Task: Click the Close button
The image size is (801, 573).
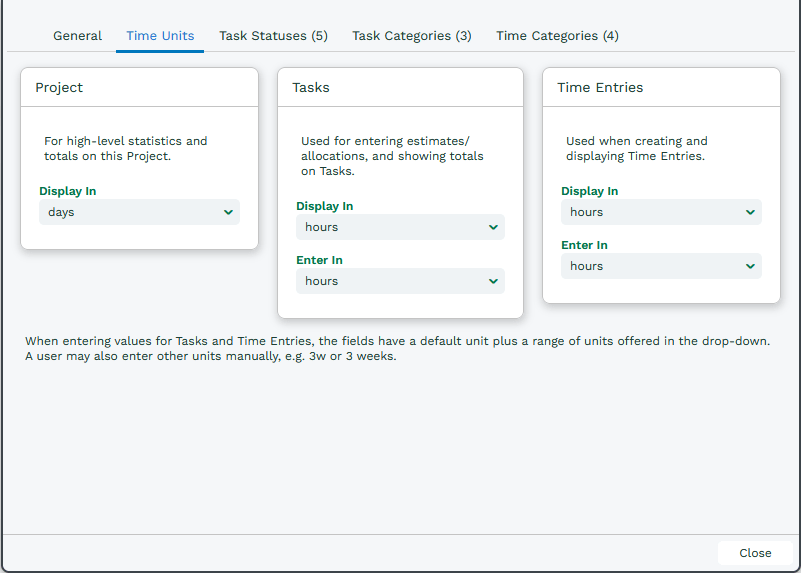Action: (x=755, y=553)
